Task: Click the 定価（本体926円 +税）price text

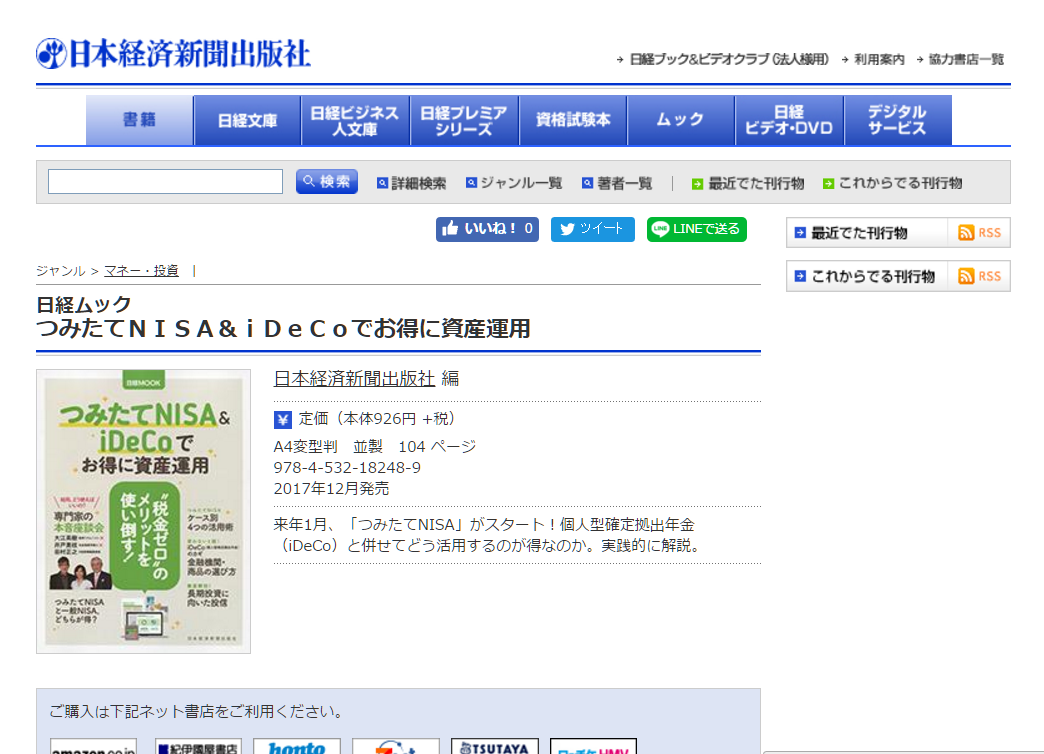Action: coord(380,418)
